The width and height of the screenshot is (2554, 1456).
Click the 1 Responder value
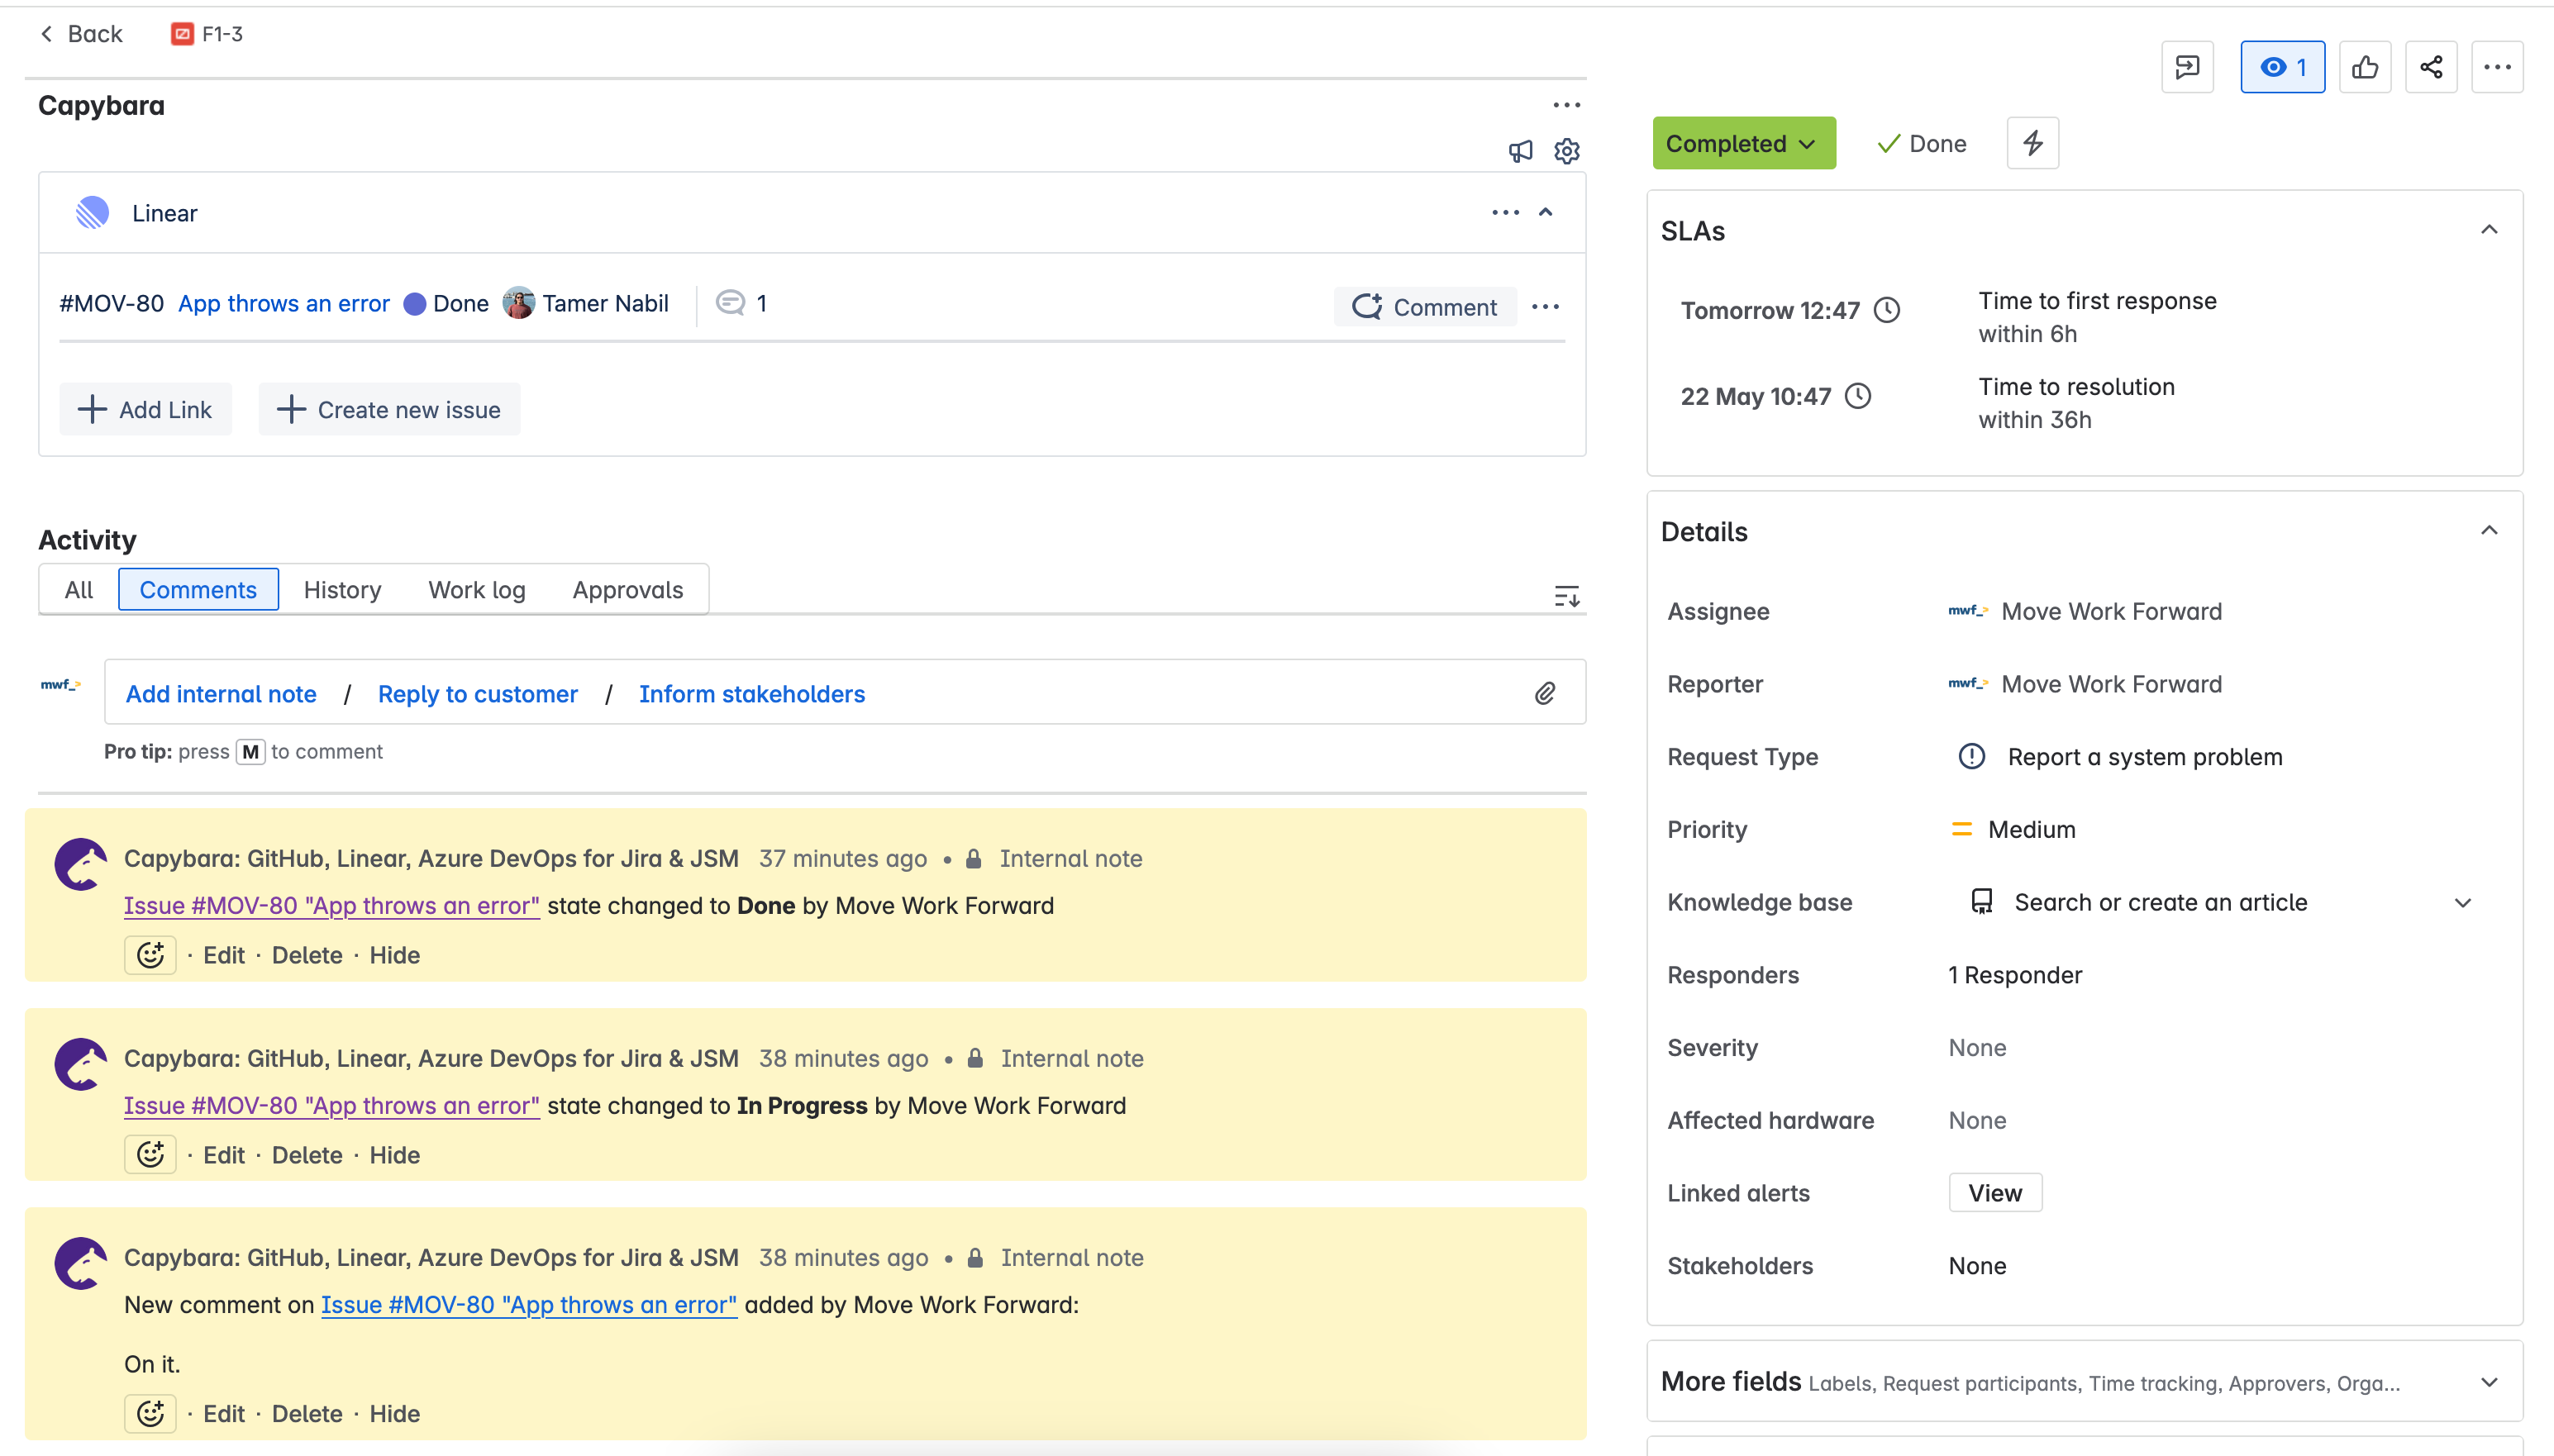2014,975
